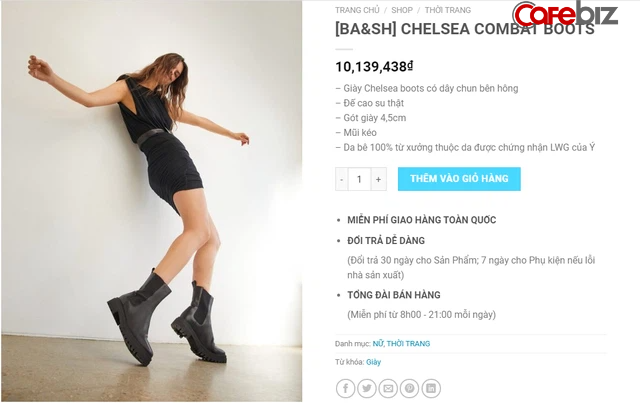Viewport: 640px width, 403px height.
Task: Share product on LinkedIn
Action: pyautogui.click(x=430, y=388)
